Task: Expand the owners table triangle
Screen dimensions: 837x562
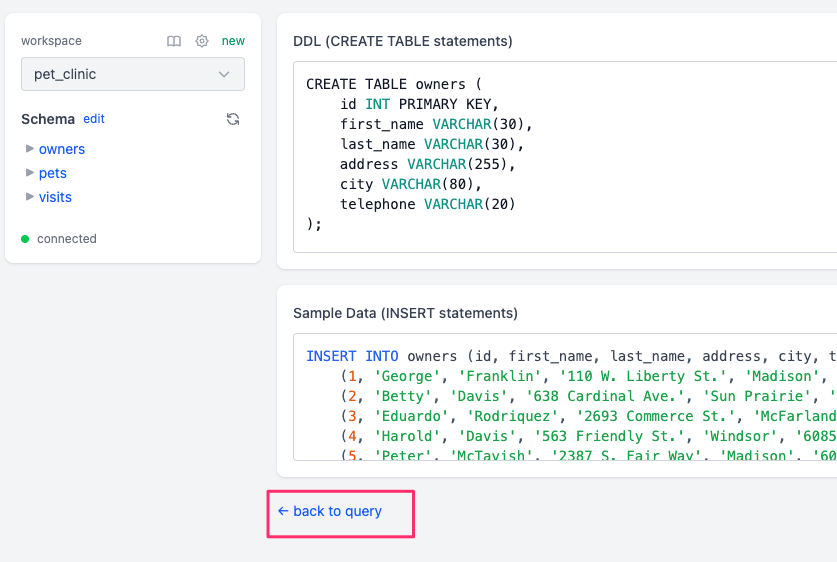Action: pyautogui.click(x=30, y=149)
